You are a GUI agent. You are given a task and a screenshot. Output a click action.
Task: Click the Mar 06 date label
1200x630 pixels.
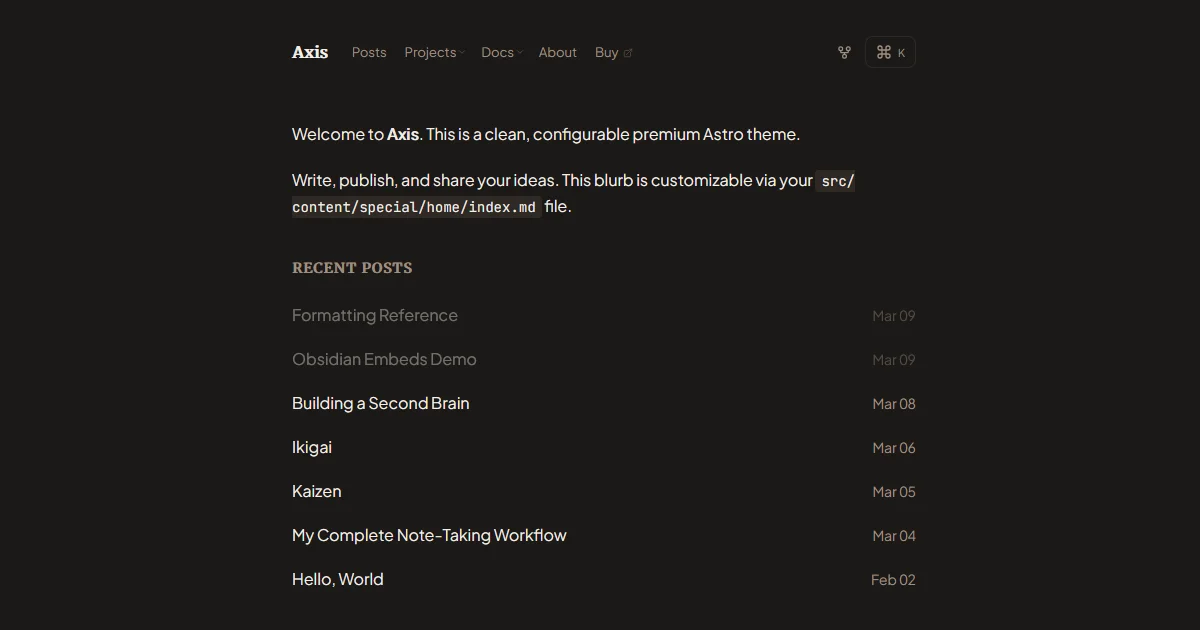click(x=894, y=448)
